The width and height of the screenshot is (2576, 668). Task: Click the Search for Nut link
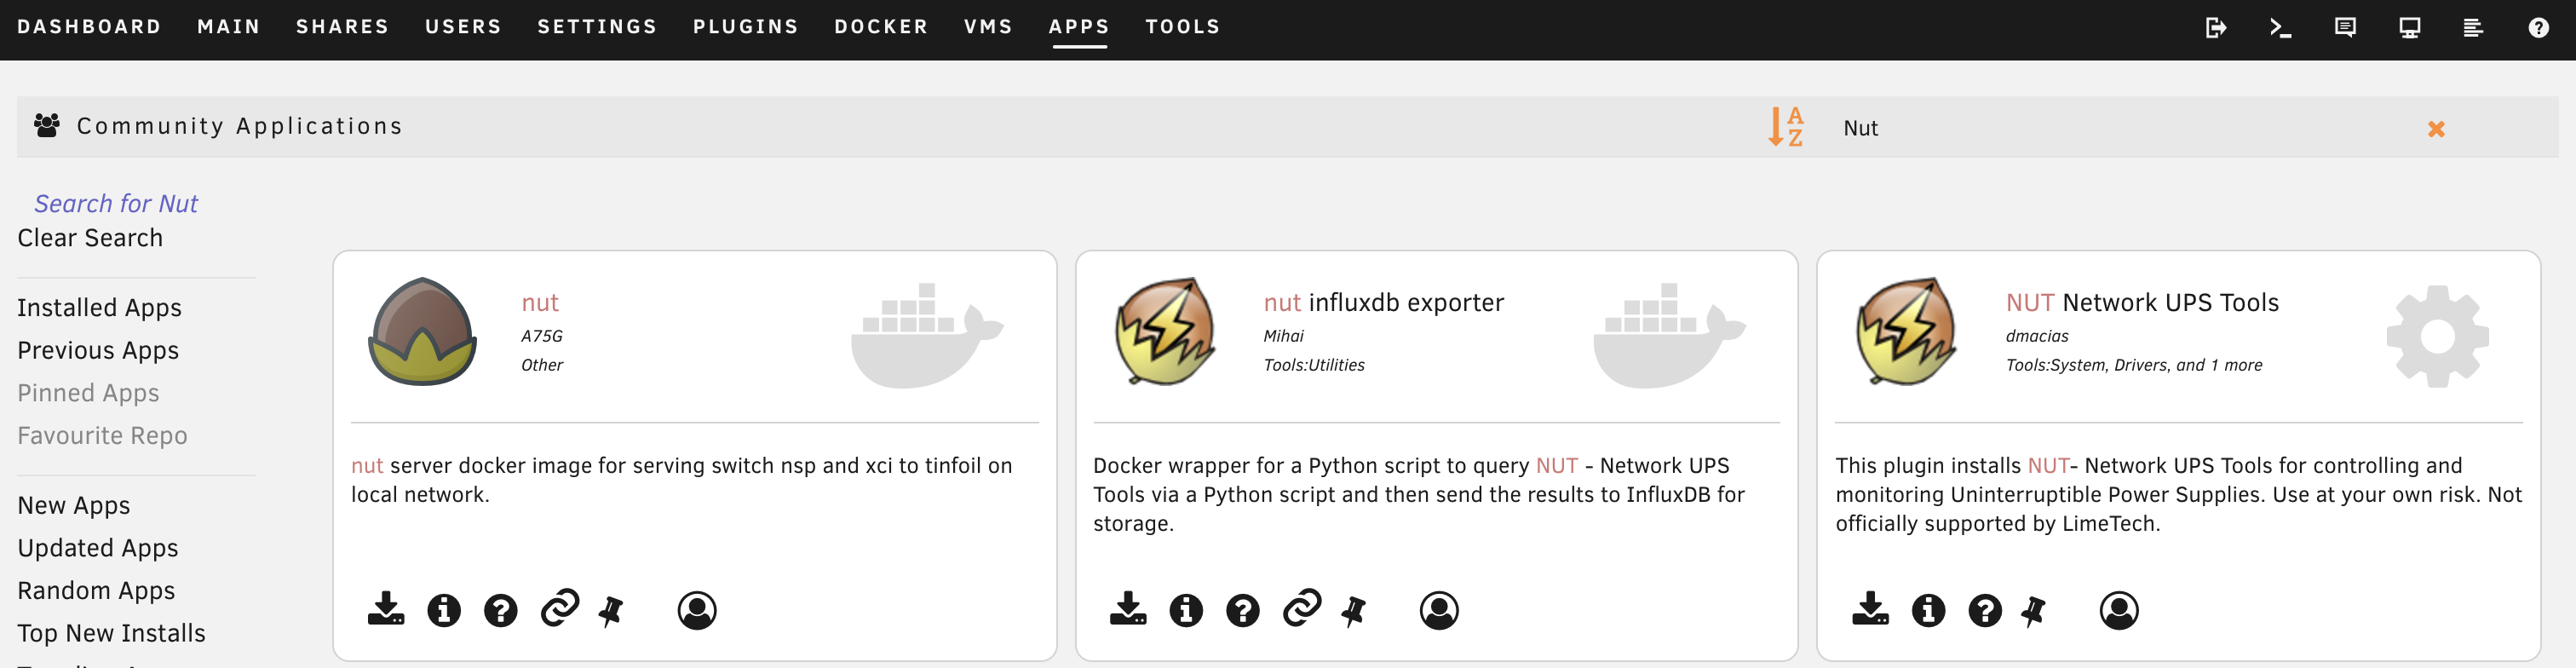pyautogui.click(x=116, y=204)
